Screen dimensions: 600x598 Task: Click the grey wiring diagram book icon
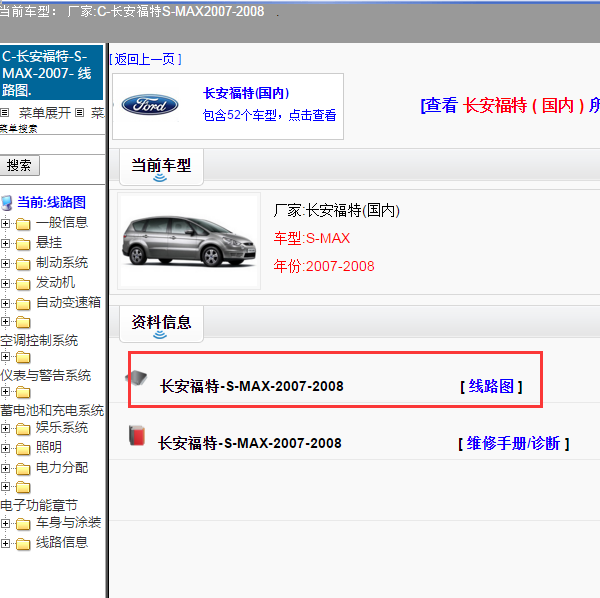137,378
